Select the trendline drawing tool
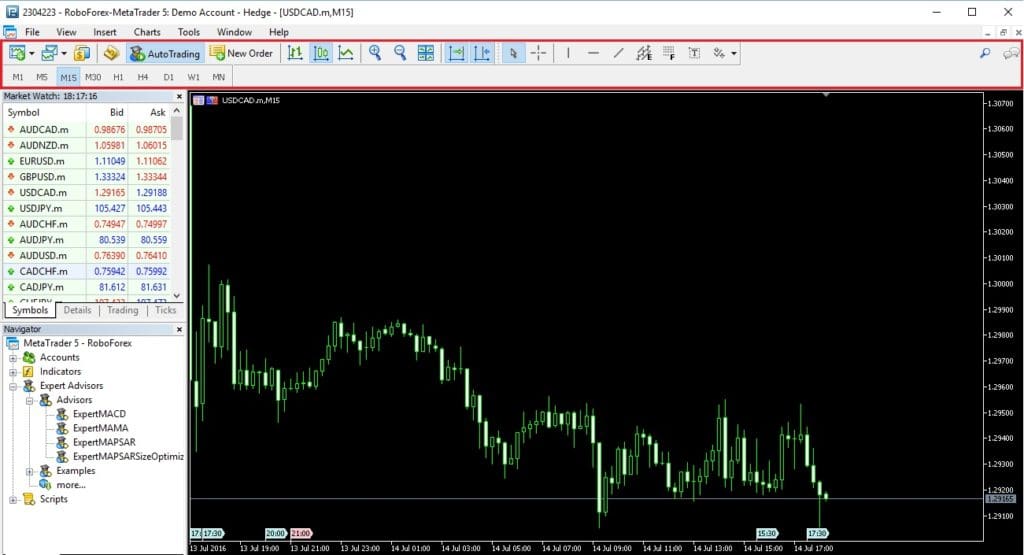 point(618,54)
